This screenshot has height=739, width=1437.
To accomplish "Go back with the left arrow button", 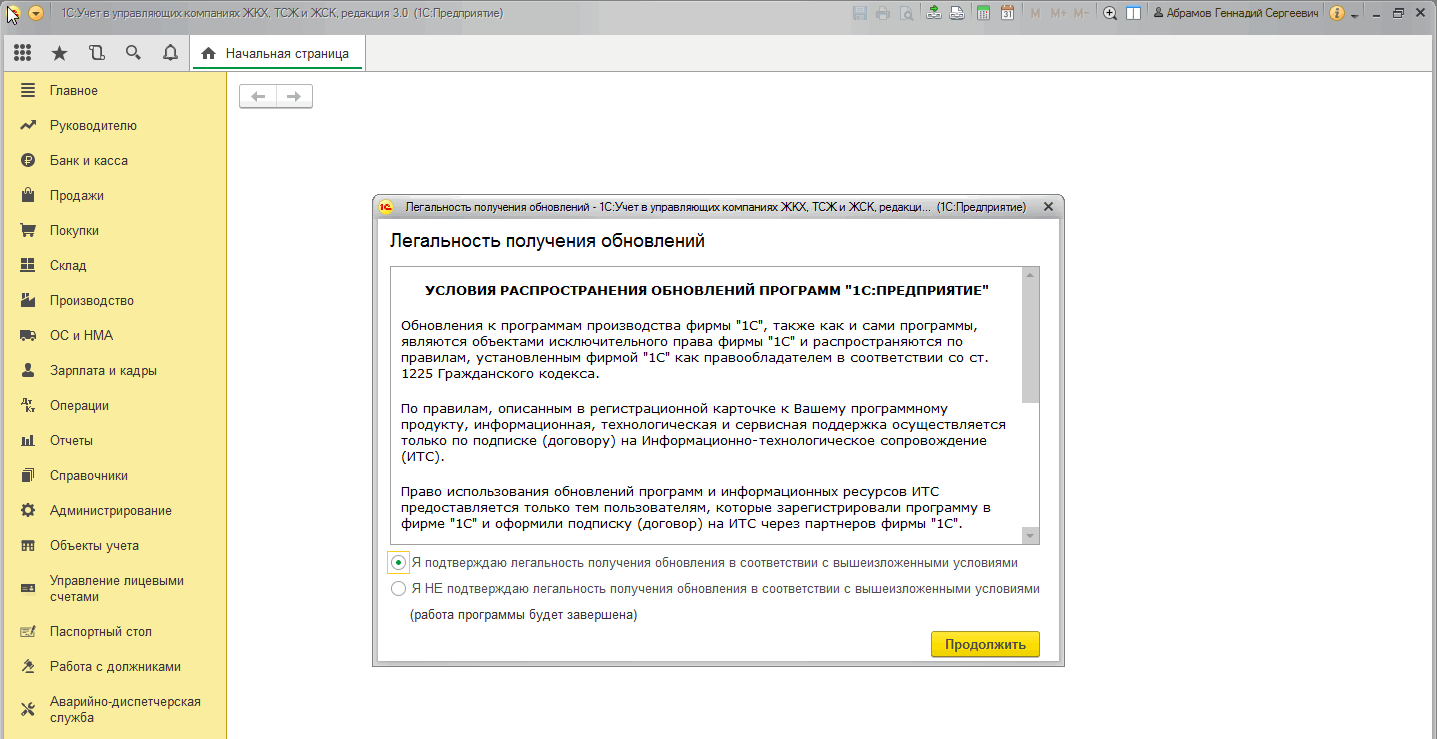I will pyautogui.click(x=258, y=96).
